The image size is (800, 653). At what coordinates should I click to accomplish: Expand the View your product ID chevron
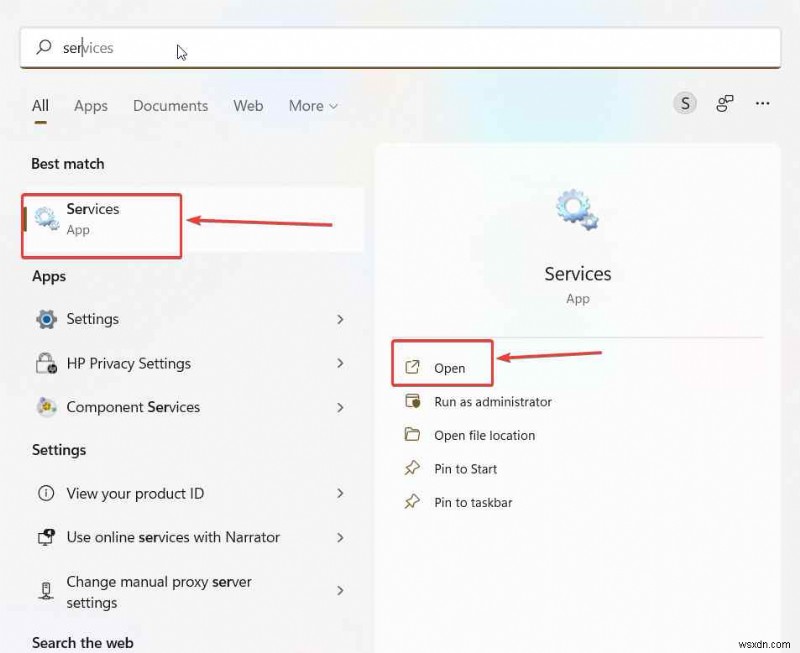(x=341, y=493)
